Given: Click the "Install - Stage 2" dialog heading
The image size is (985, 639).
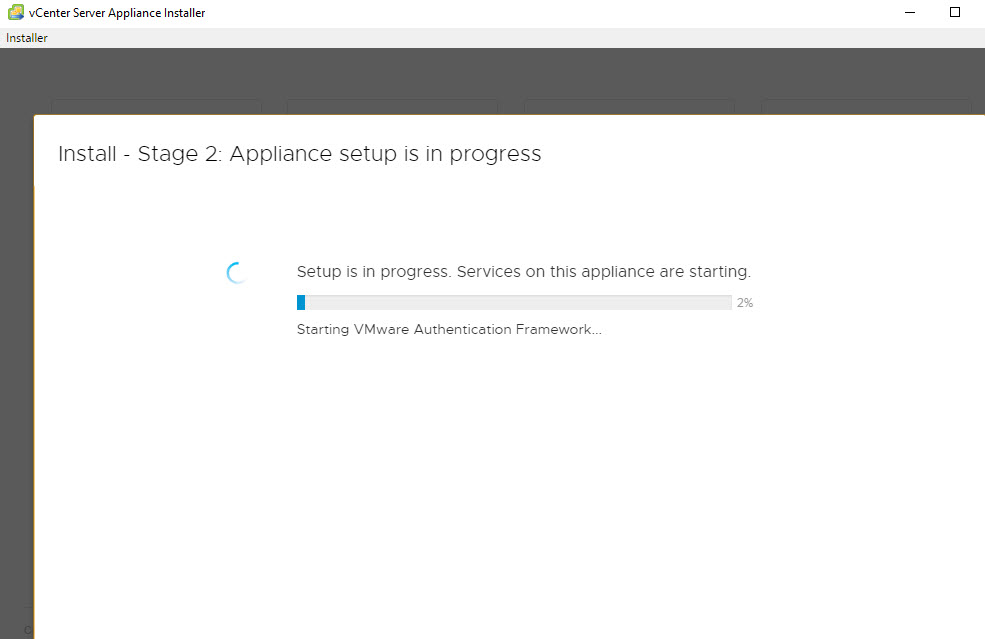Looking at the screenshot, I should pyautogui.click(x=299, y=154).
